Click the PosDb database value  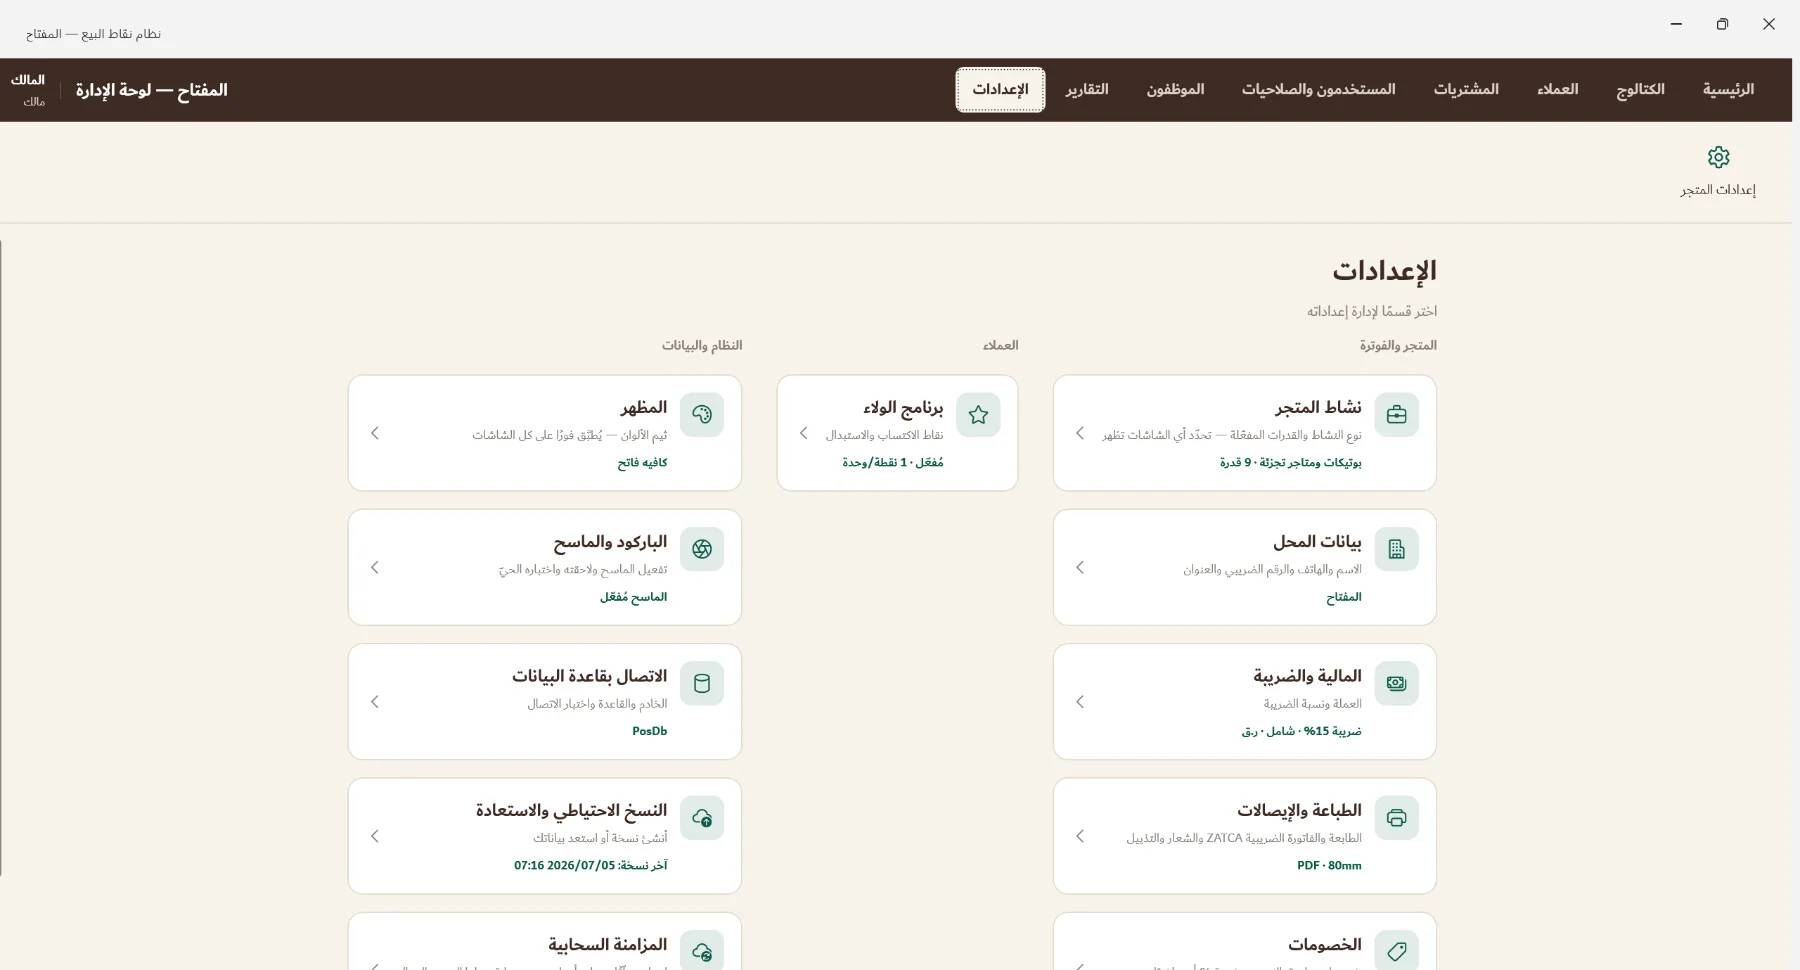click(649, 731)
